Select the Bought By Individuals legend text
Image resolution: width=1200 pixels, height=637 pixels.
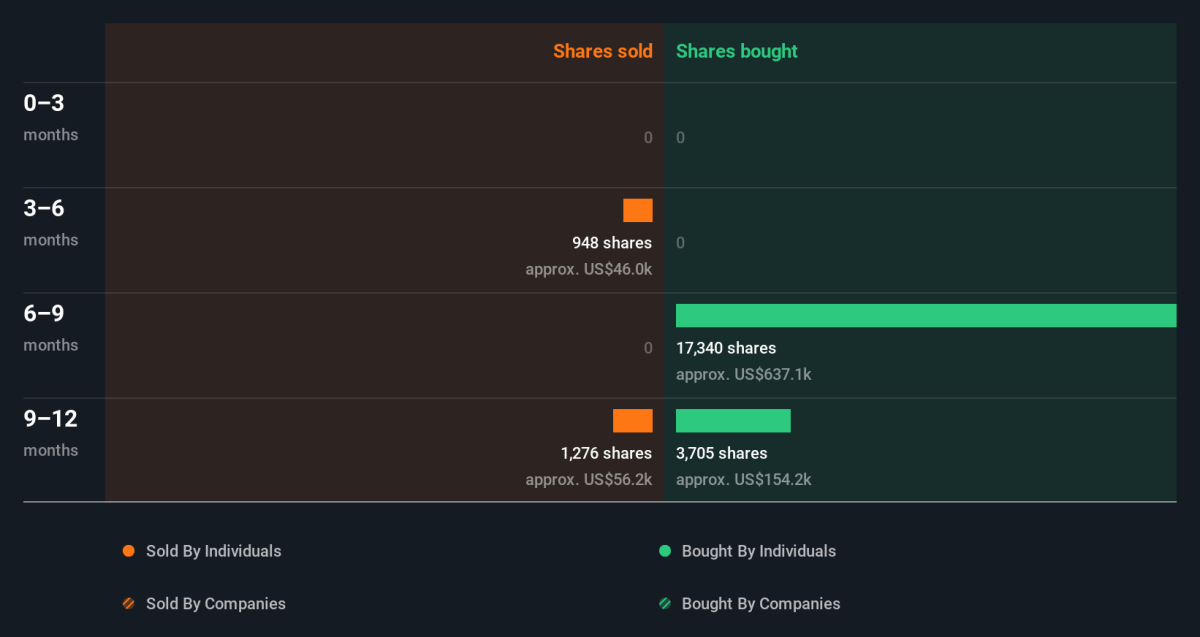[x=758, y=551]
